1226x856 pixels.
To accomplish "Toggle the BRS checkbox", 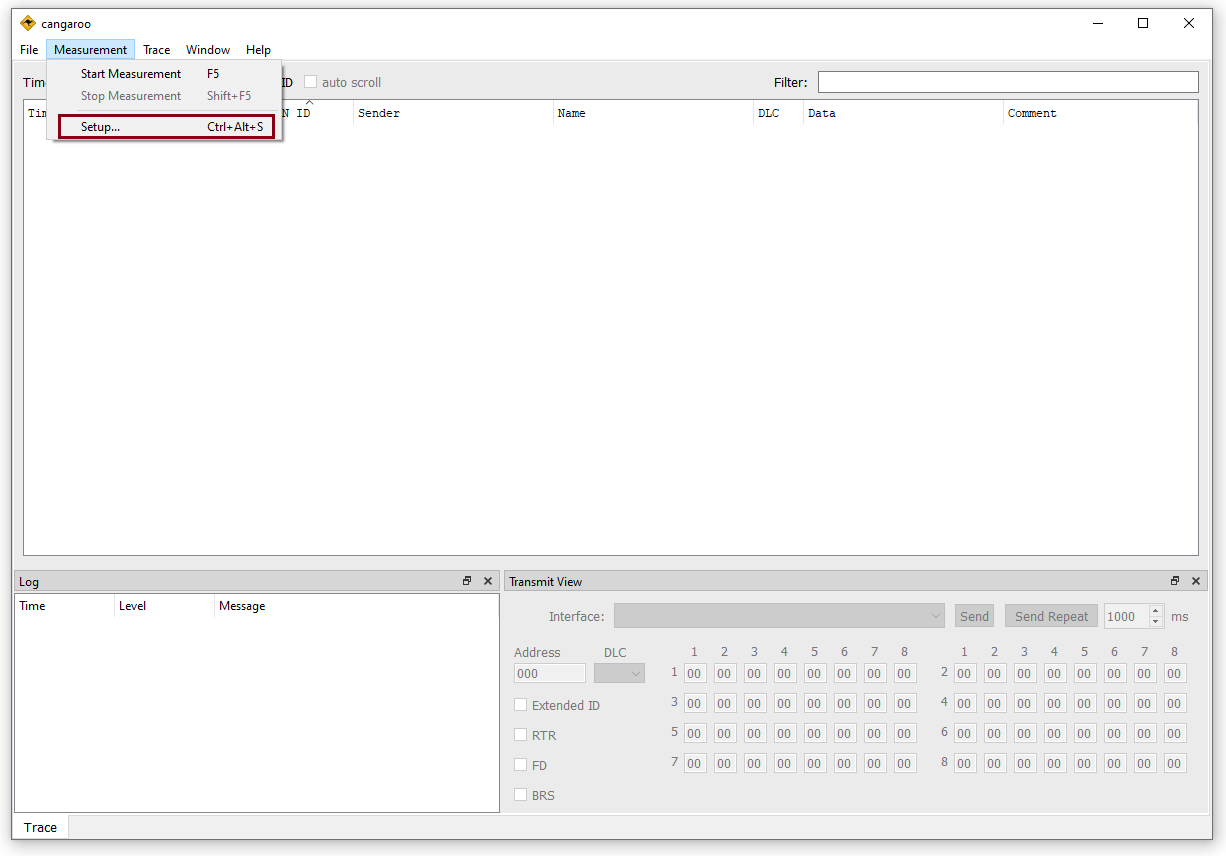I will pyautogui.click(x=520, y=795).
